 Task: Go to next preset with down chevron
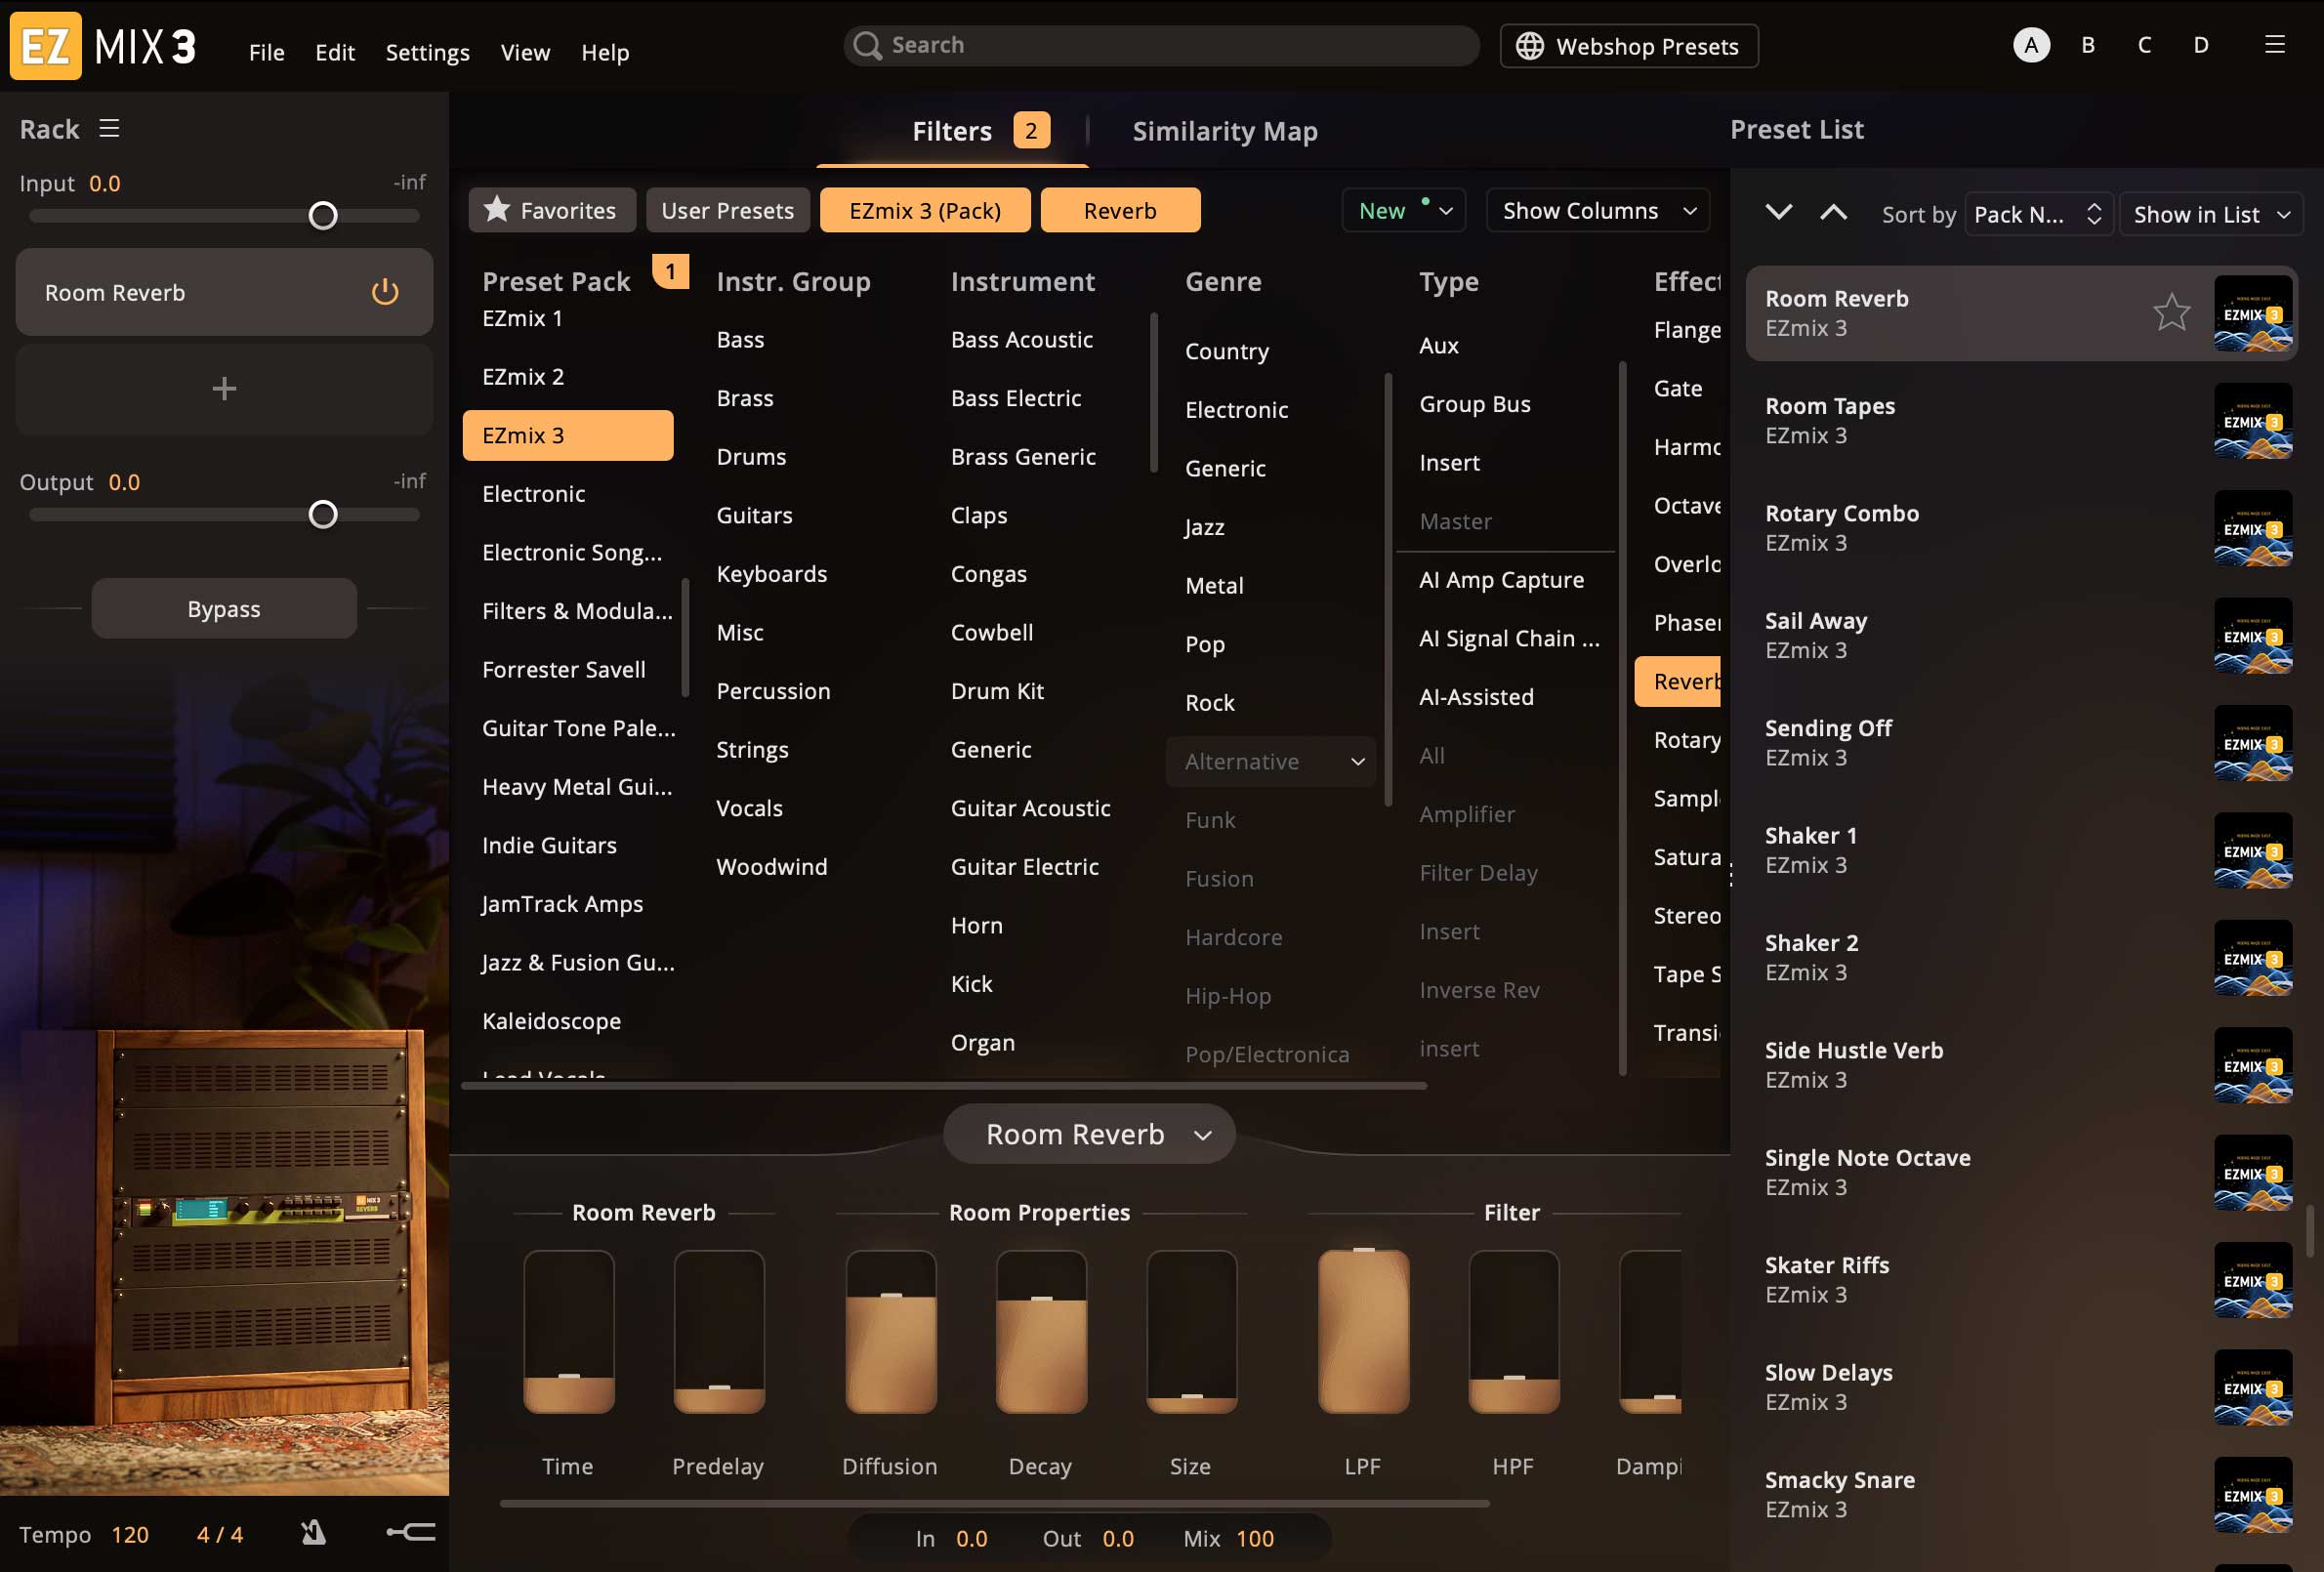pyautogui.click(x=1778, y=213)
